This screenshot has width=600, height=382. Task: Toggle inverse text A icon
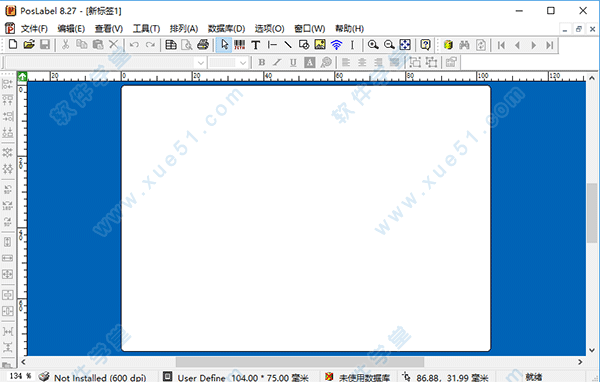pyautogui.click(x=309, y=62)
